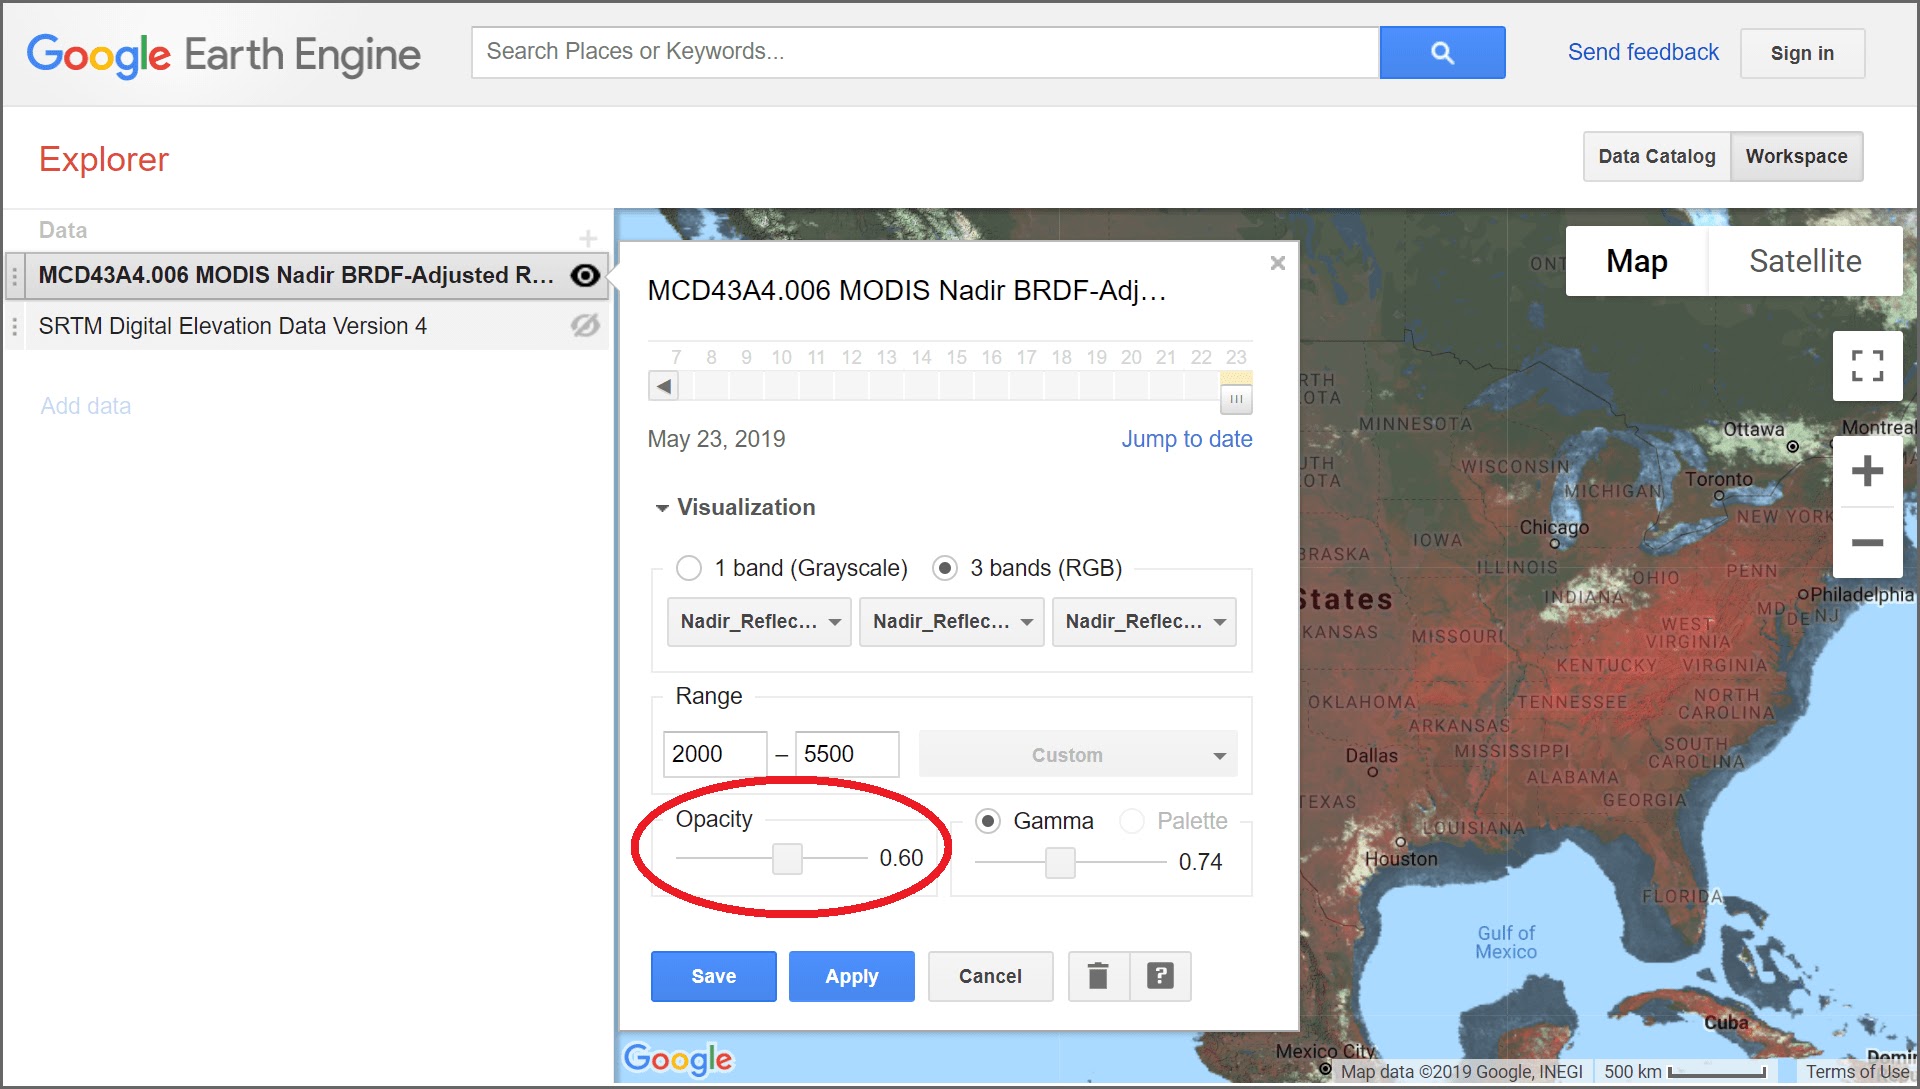Image resolution: width=1920 pixels, height=1089 pixels.
Task: Click the Google logo on the map
Action: (x=678, y=1059)
